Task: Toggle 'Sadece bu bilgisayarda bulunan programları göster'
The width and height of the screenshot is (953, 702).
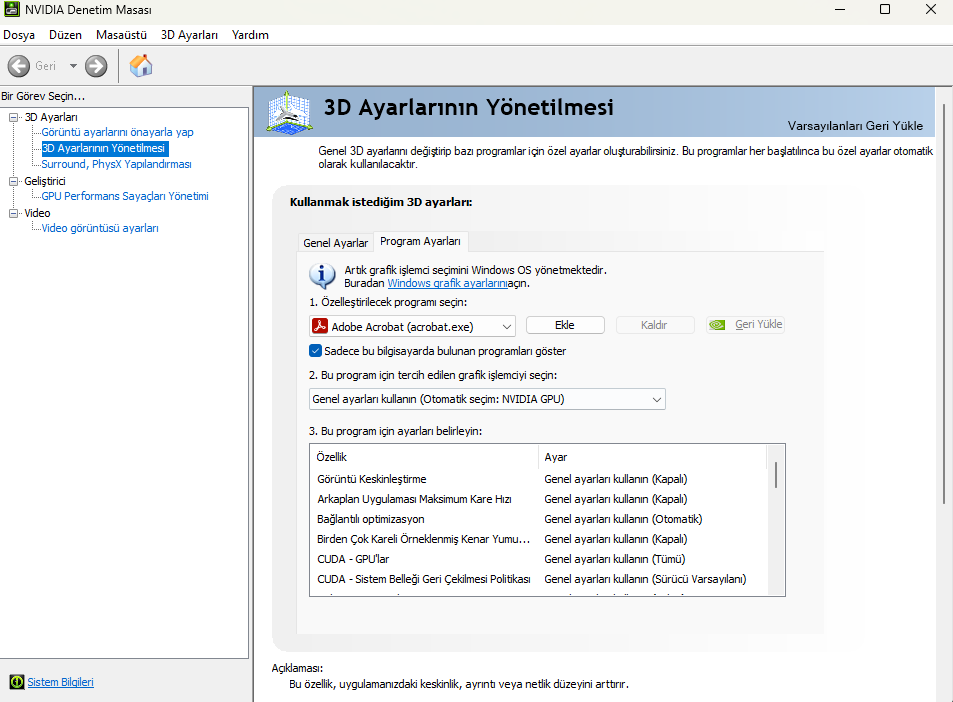Action: [x=315, y=351]
